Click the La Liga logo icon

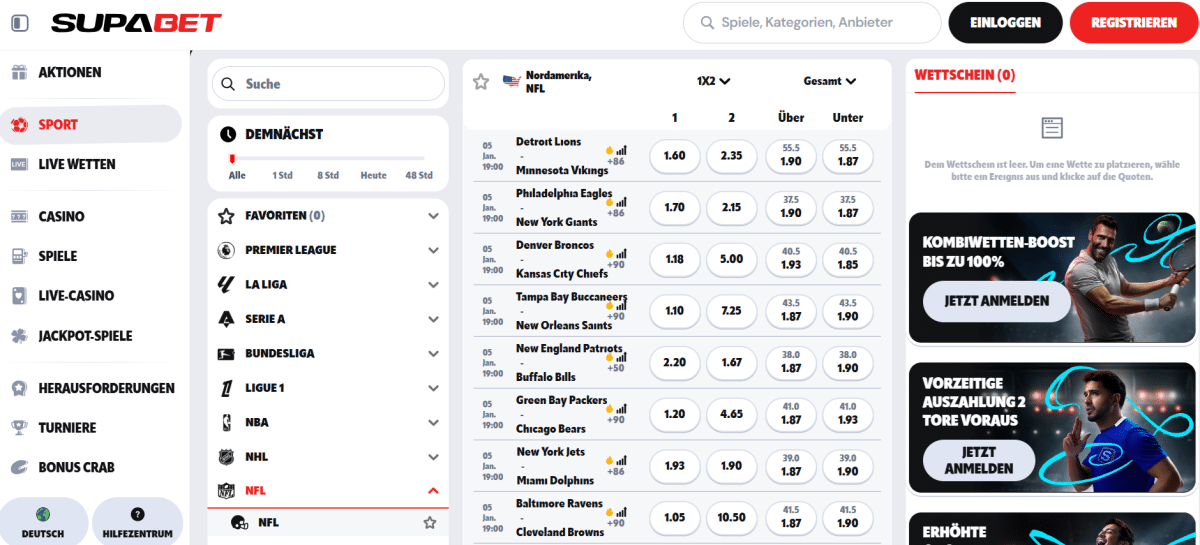coord(226,285)
